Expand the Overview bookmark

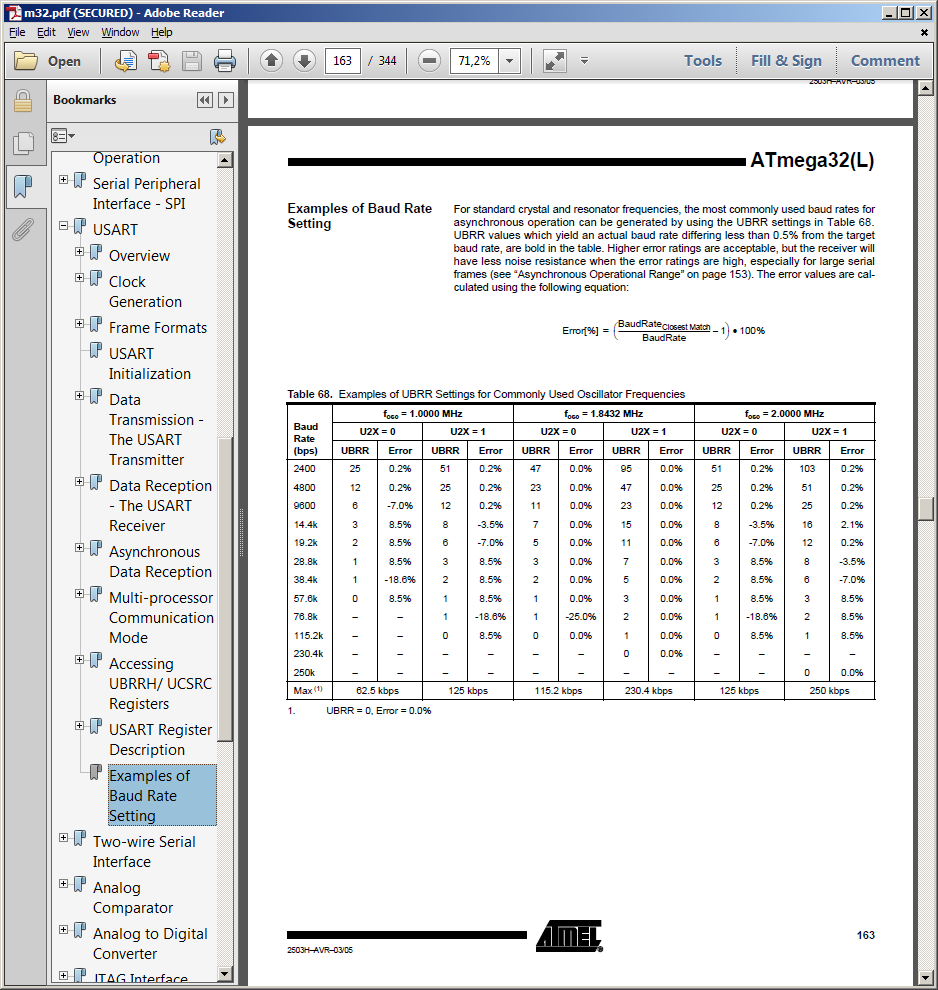click(80, 252)
